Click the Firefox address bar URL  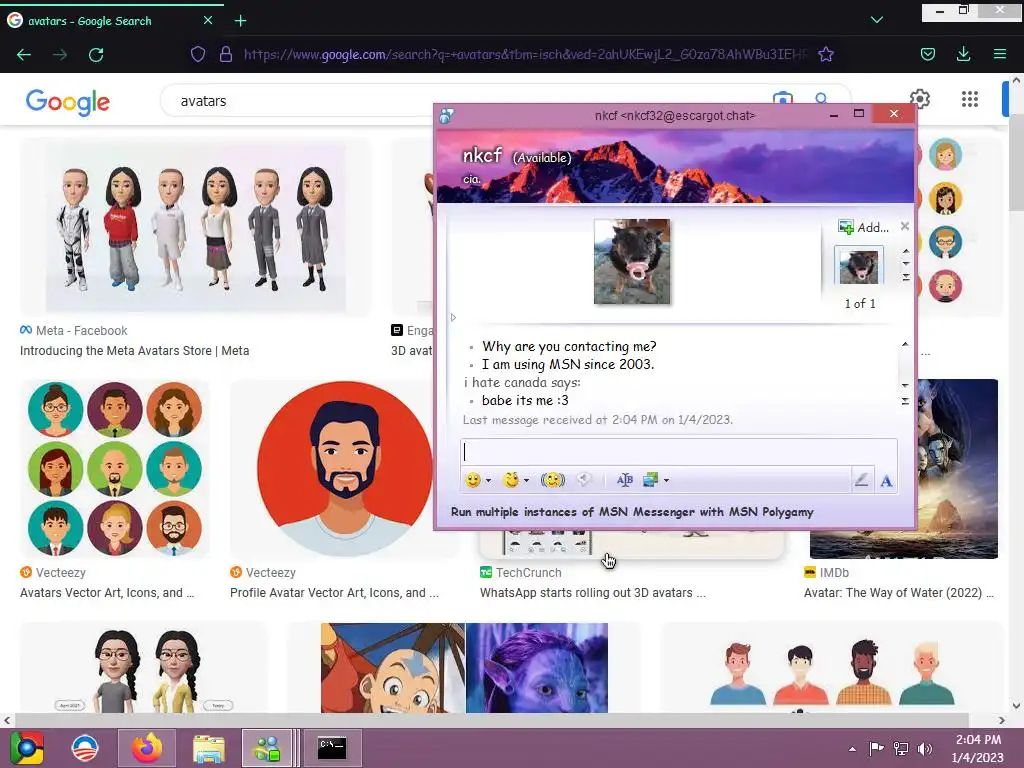click(526, 54)
